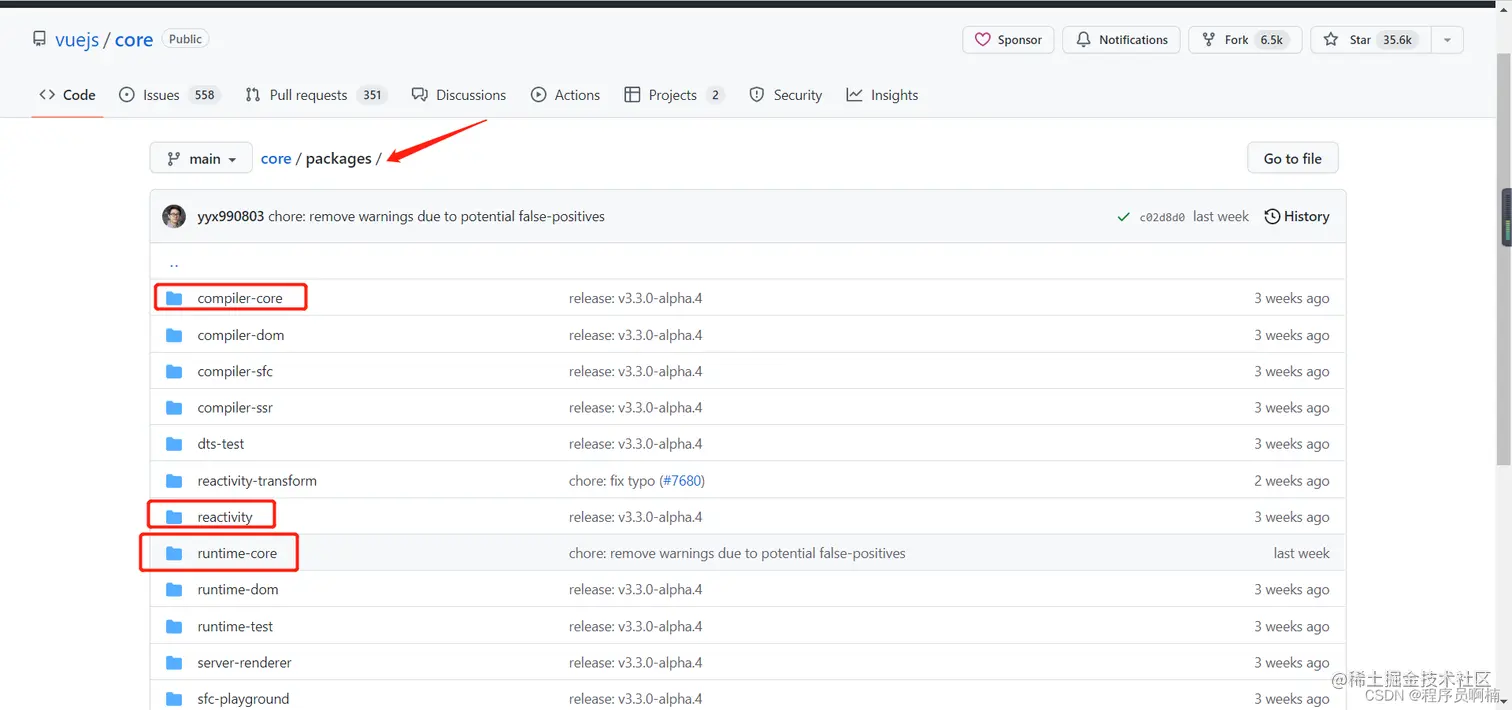
Task: Open the Actions tab
Action: pos(565,95)
